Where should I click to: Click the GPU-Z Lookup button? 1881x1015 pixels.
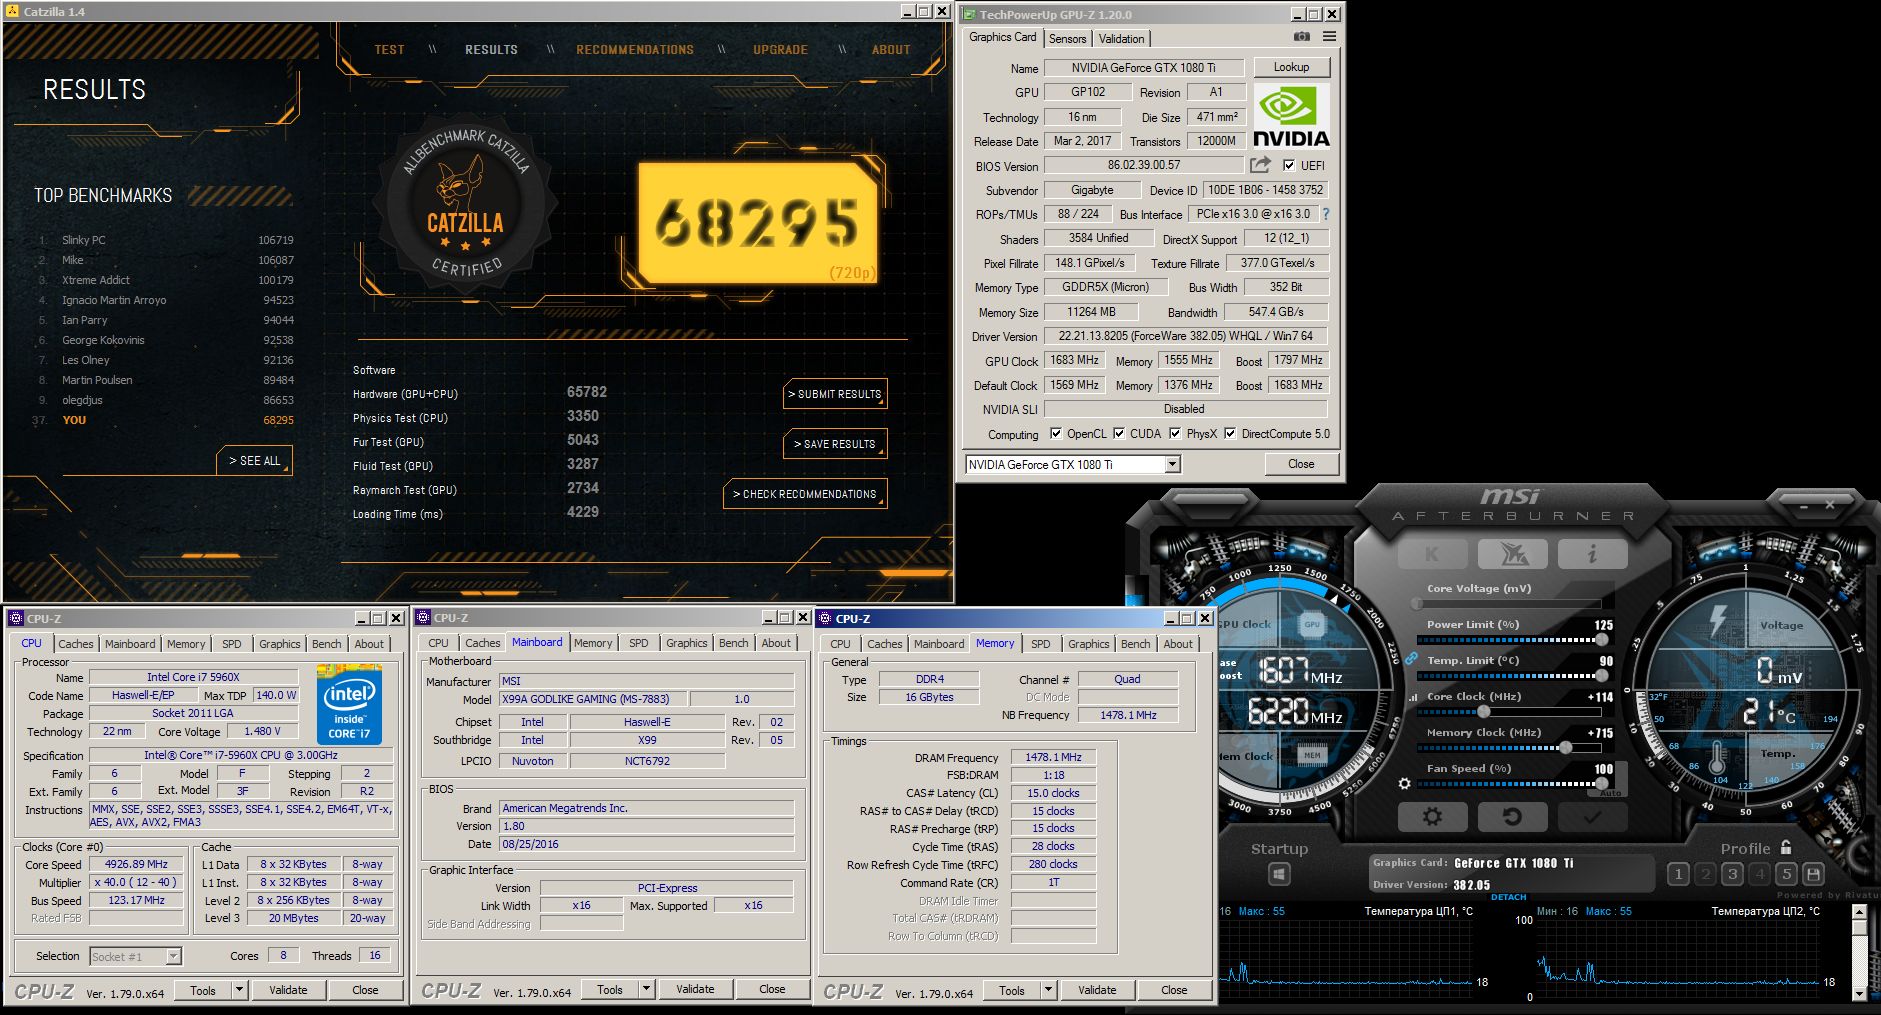click(x=1291, y=67)
